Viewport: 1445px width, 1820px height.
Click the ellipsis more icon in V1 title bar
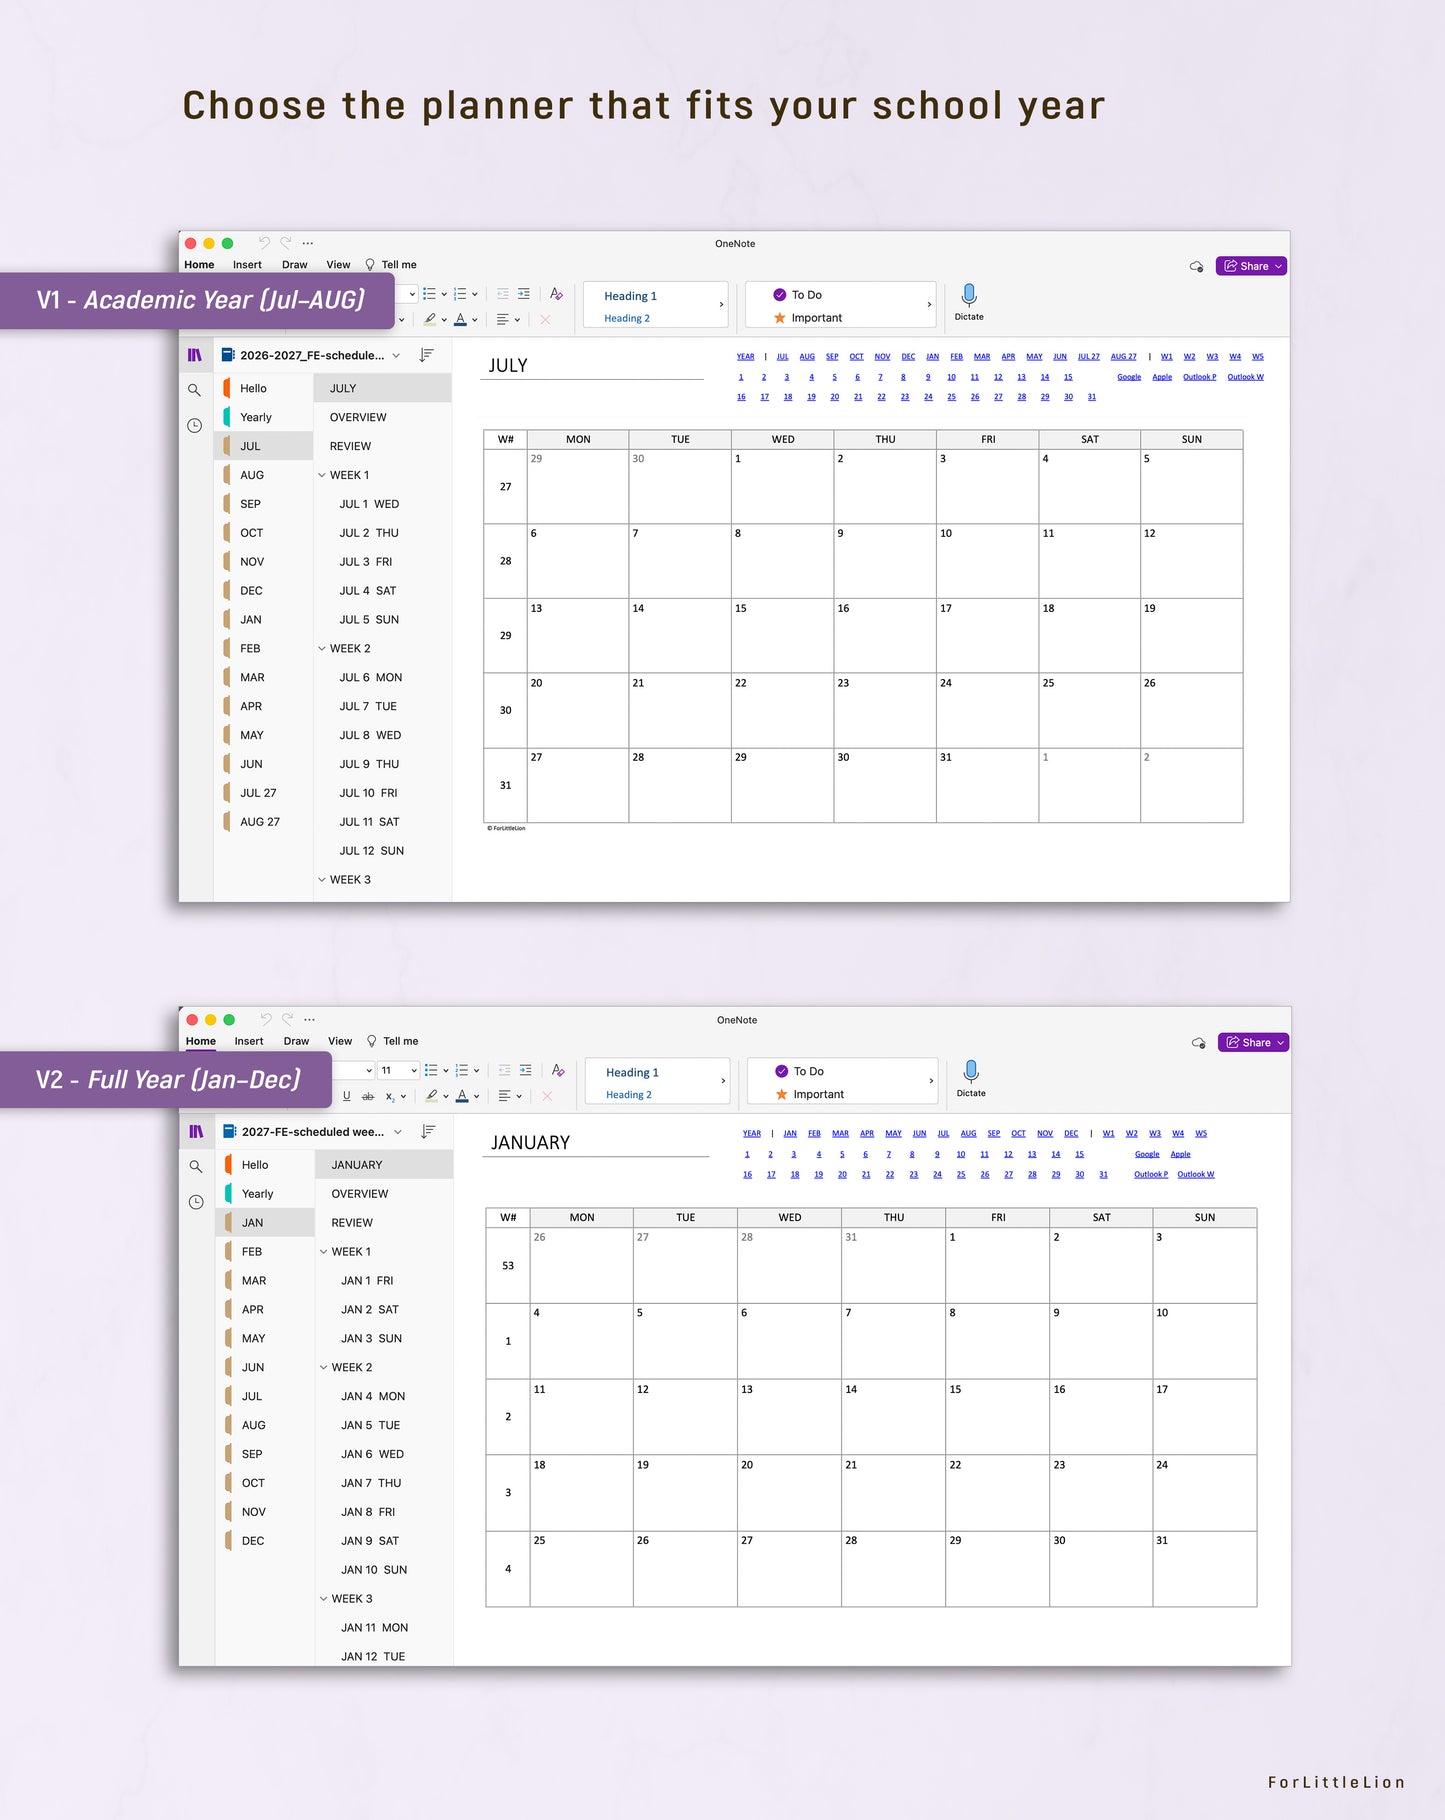[307, 243]
